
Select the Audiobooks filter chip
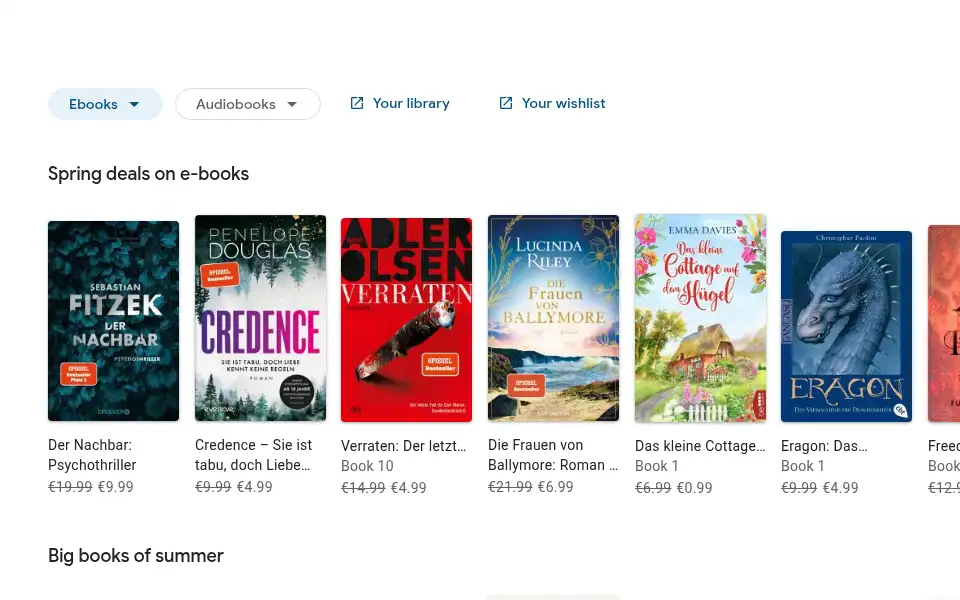(248, 104)
